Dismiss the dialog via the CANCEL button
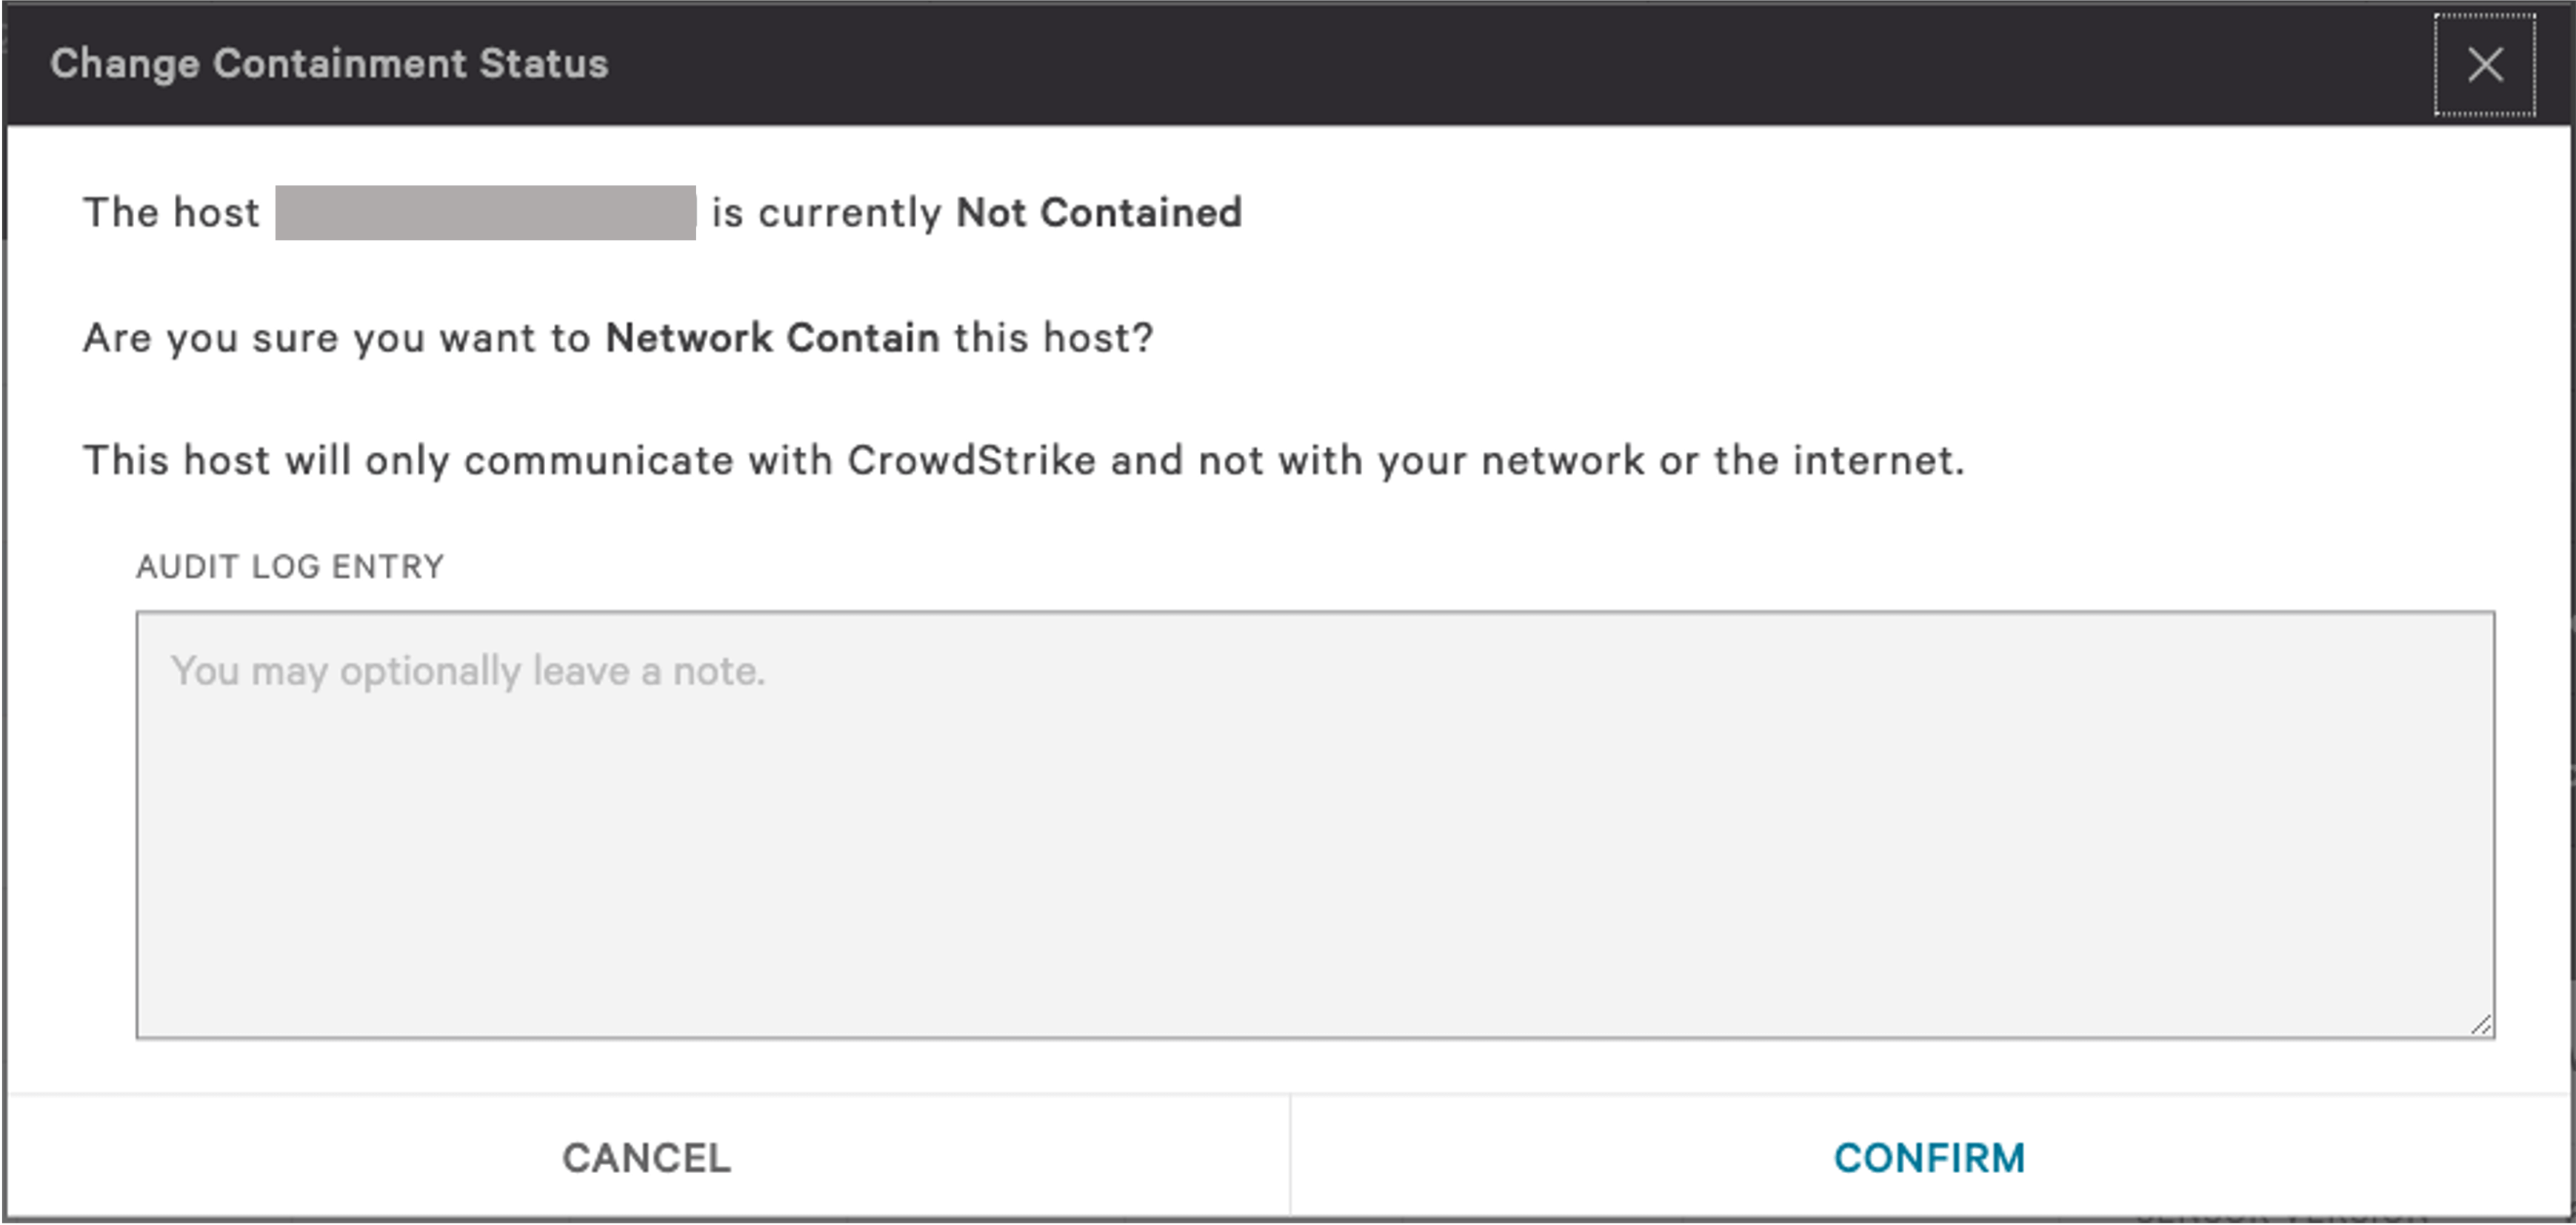This screenshot has height=1225, width=2576. tap(646, 1158)
